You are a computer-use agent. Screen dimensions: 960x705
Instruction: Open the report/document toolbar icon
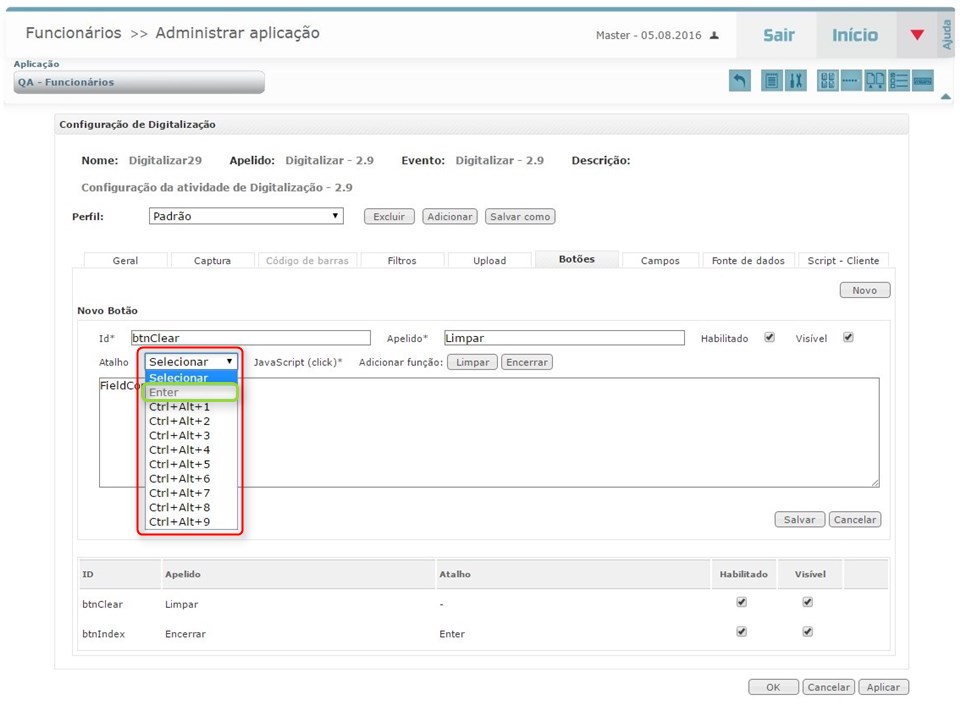pos(771,81)
